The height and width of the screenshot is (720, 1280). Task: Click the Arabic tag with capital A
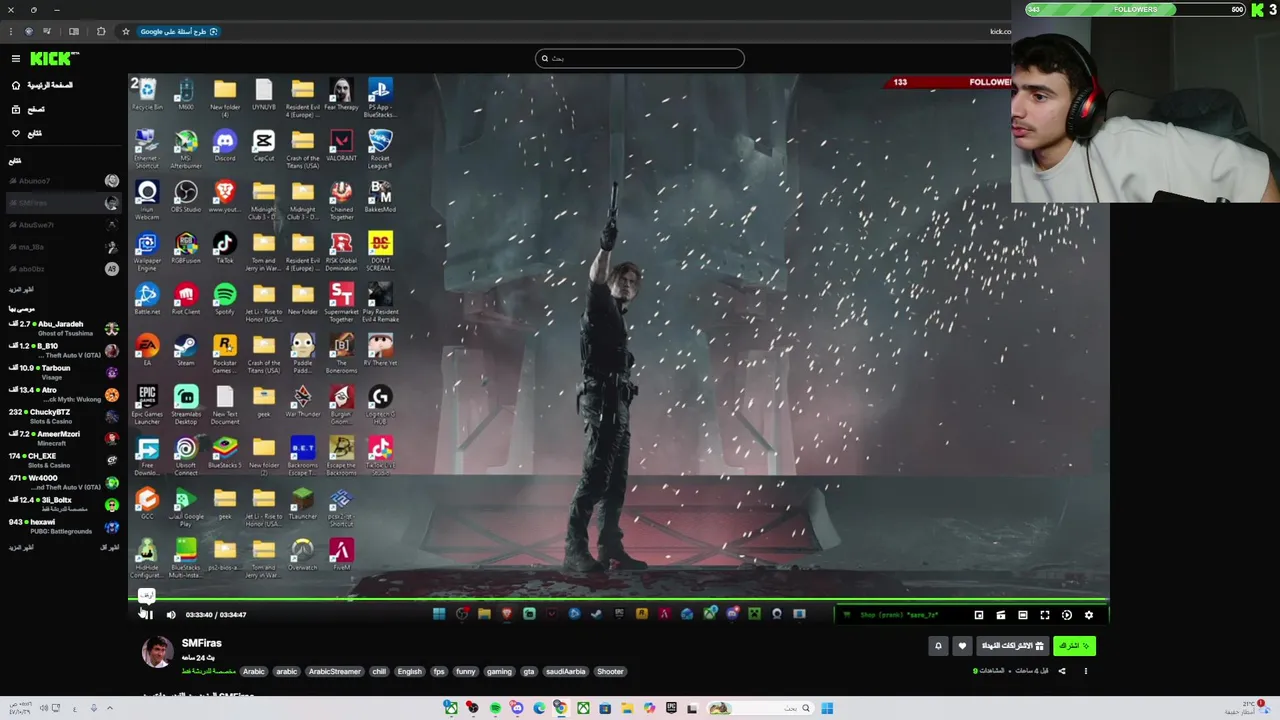coord(254,672)
